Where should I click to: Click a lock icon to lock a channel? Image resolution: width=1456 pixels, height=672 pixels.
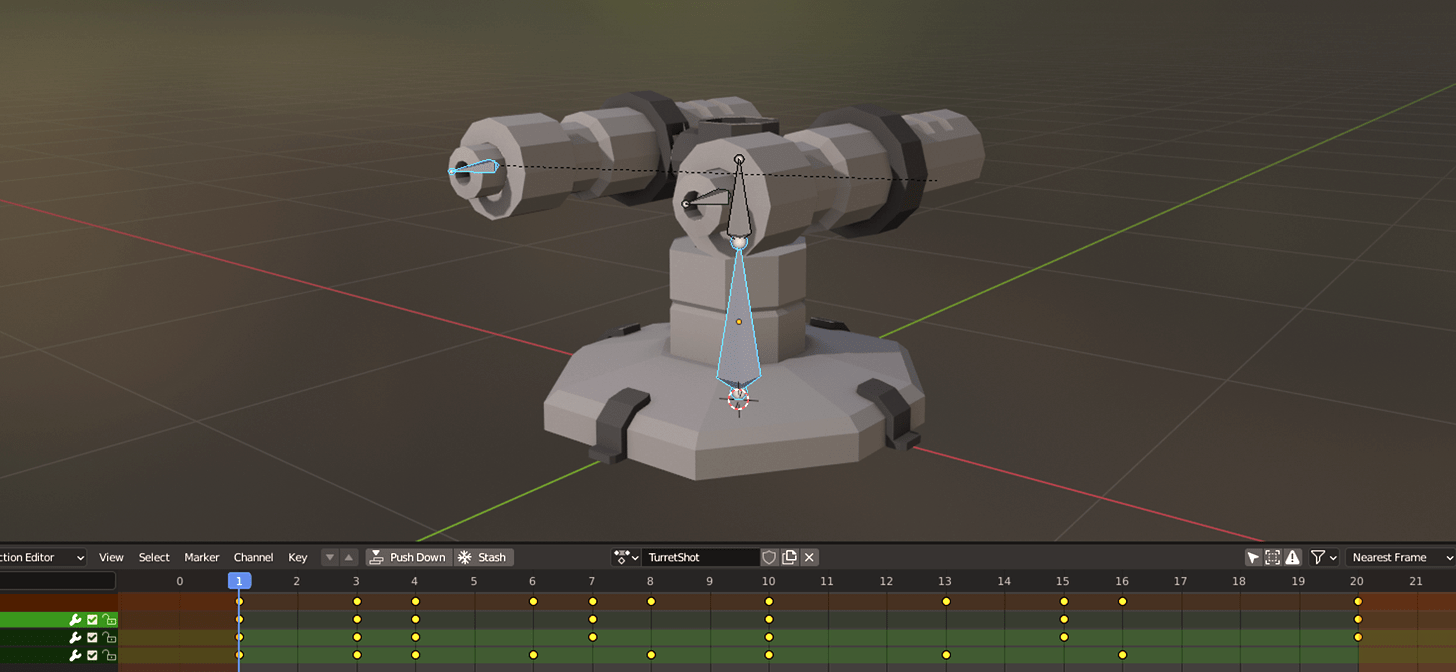109,620
